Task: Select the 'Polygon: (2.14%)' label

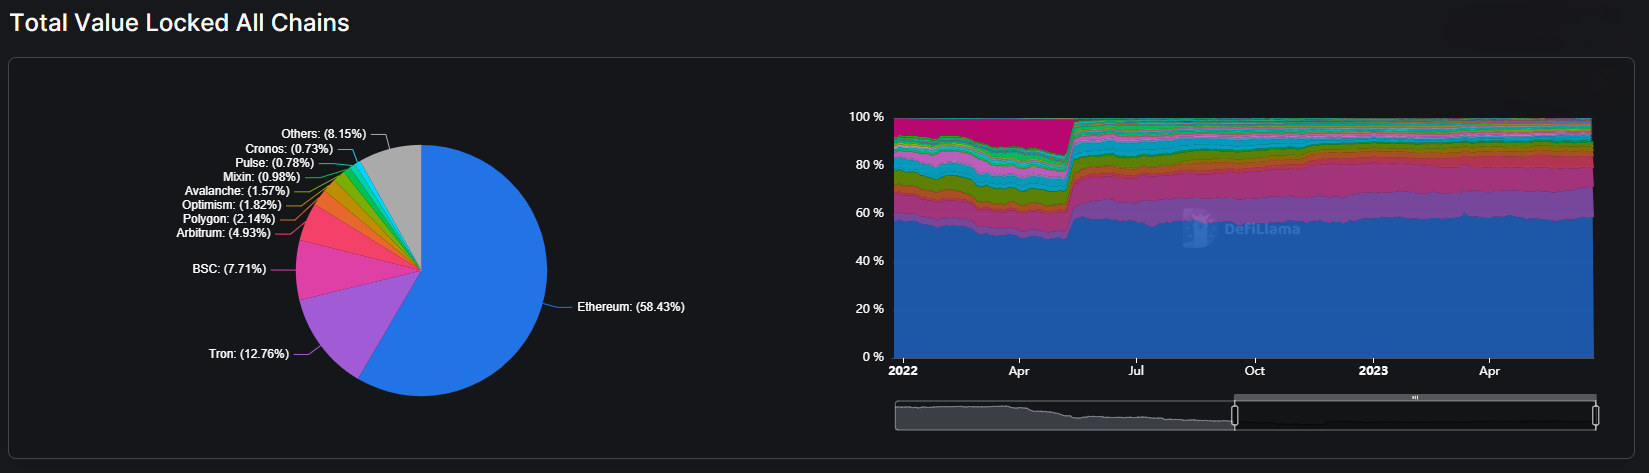Action: click(228, 219)
